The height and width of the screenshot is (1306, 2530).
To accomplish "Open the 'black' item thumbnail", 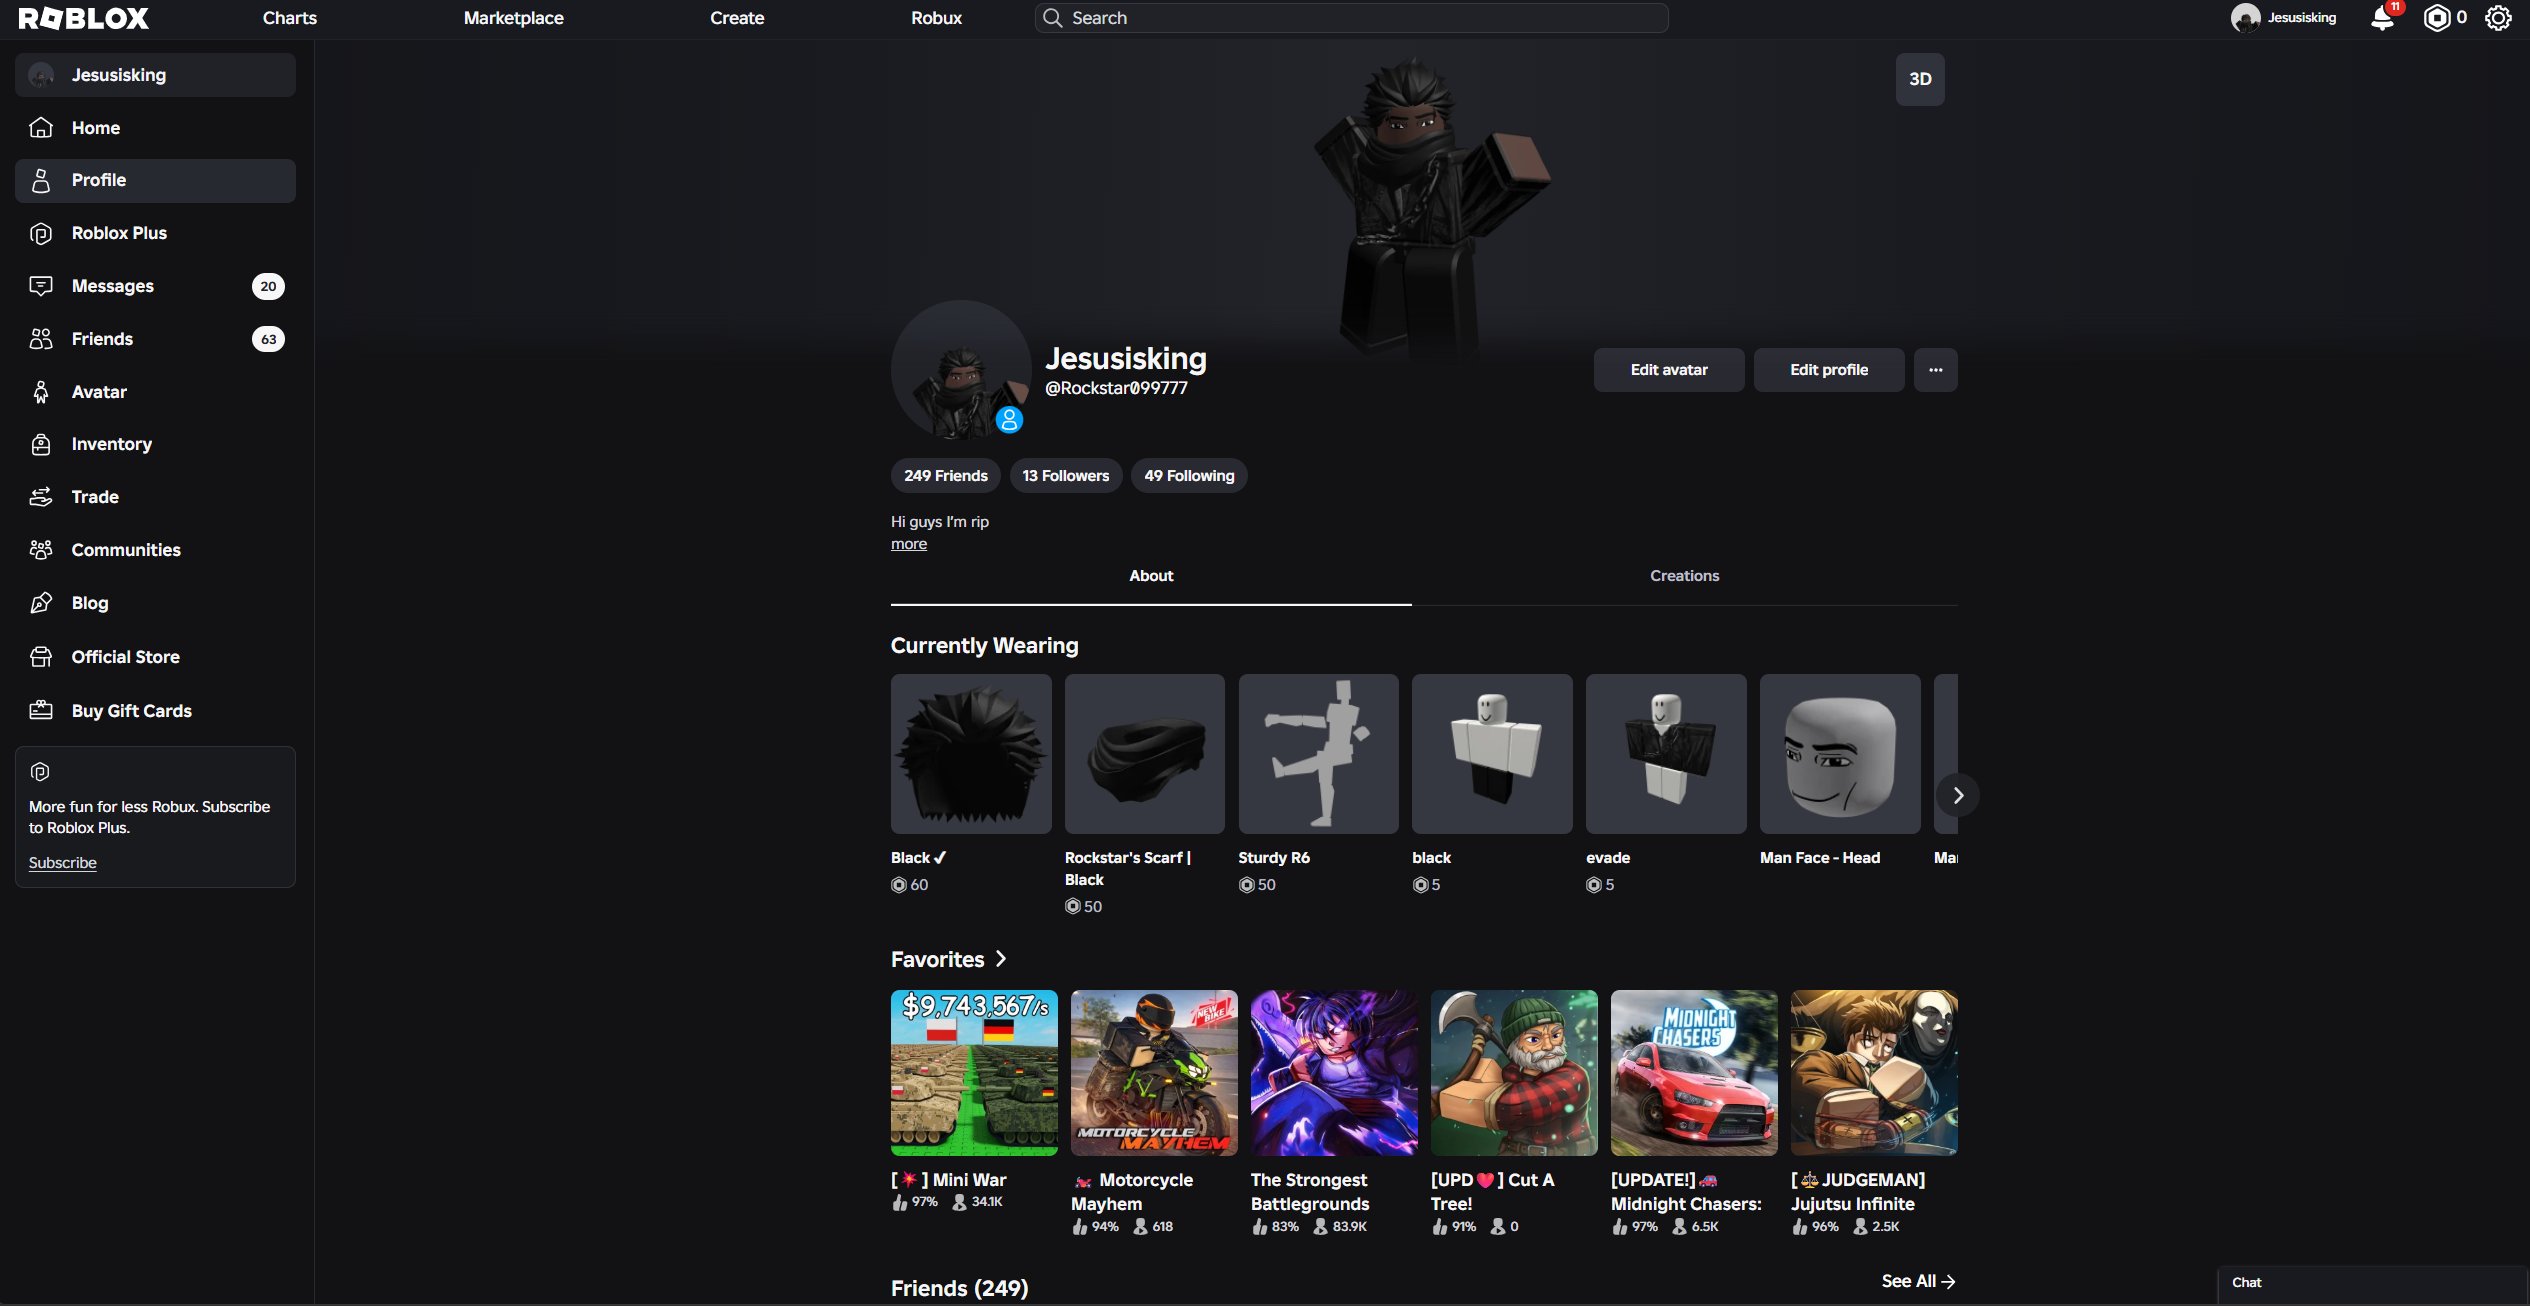I will pos(1492,754).
